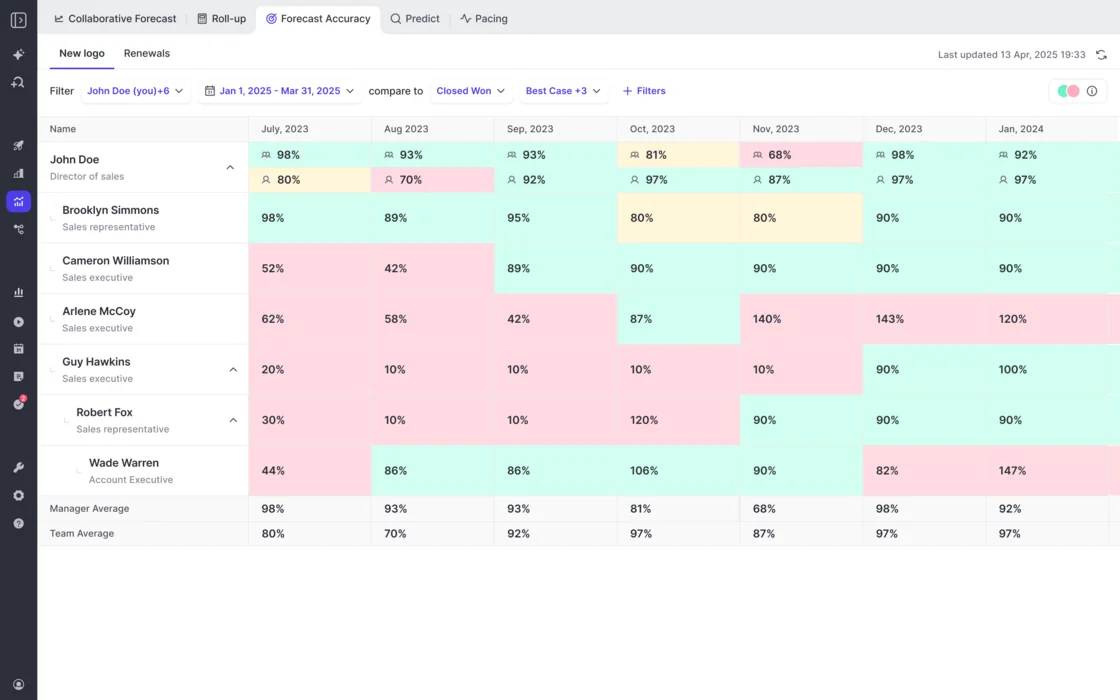Screen dimensions: 1120x700
Task: Click the Manager Average row label
Action: click(89, 509)
